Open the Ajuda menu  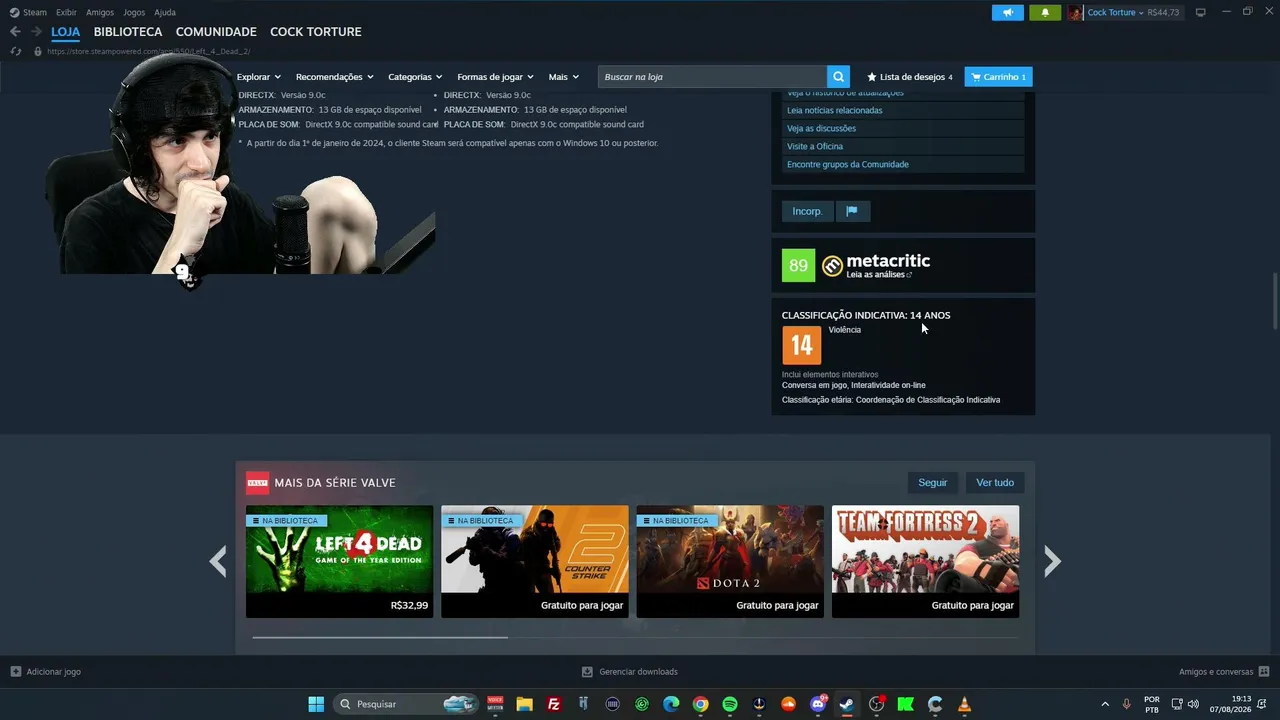(x=165, y=12)
